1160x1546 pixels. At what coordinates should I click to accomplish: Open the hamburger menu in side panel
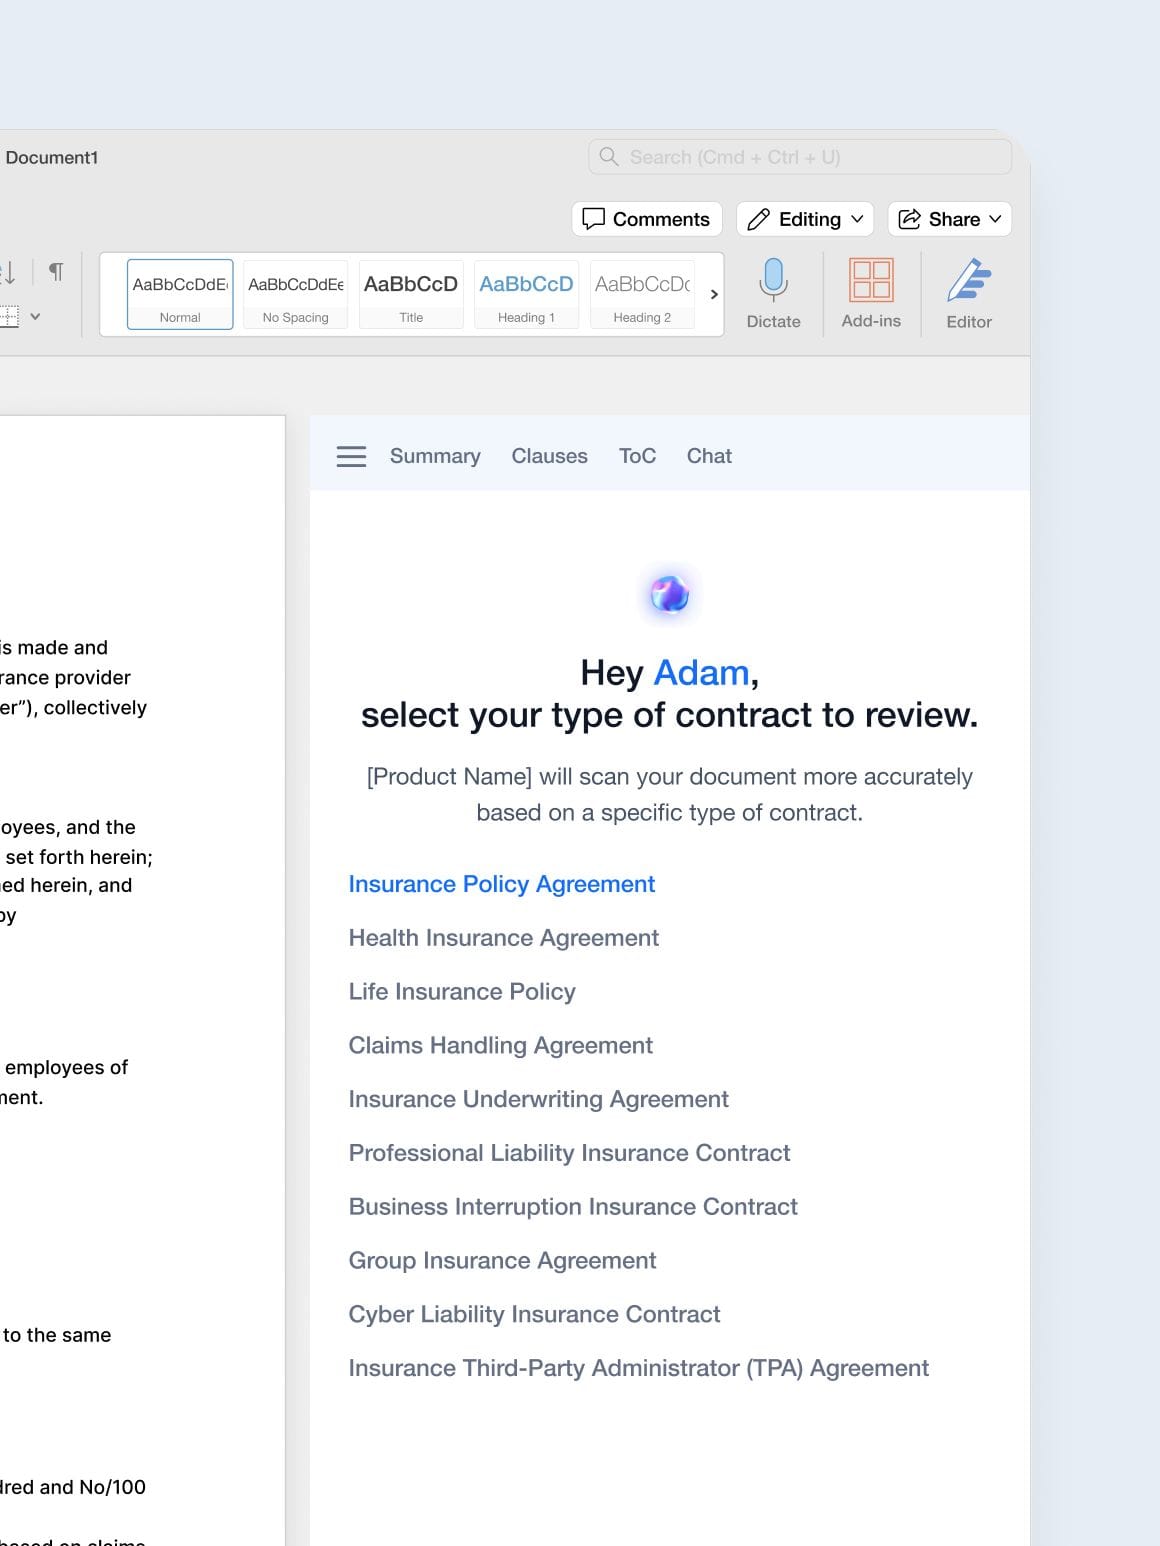tap(351, 457)
